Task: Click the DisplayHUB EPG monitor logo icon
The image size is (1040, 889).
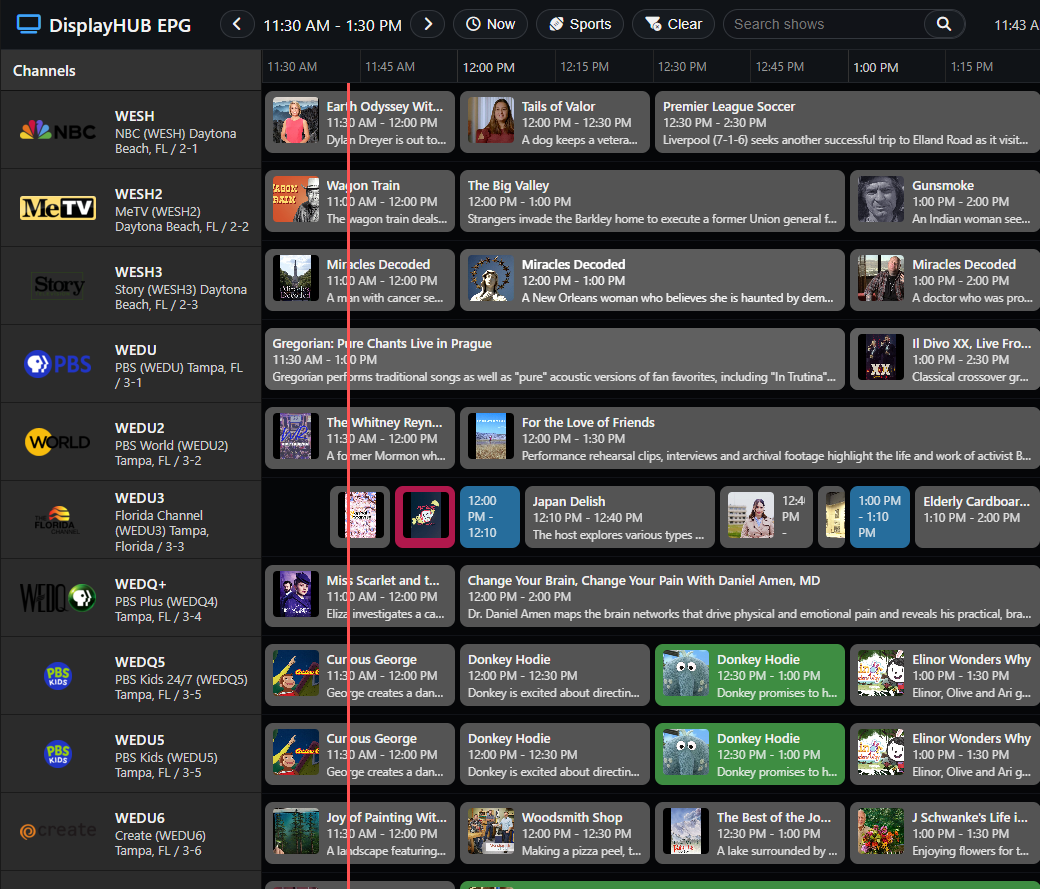Action: coord(29,24)
